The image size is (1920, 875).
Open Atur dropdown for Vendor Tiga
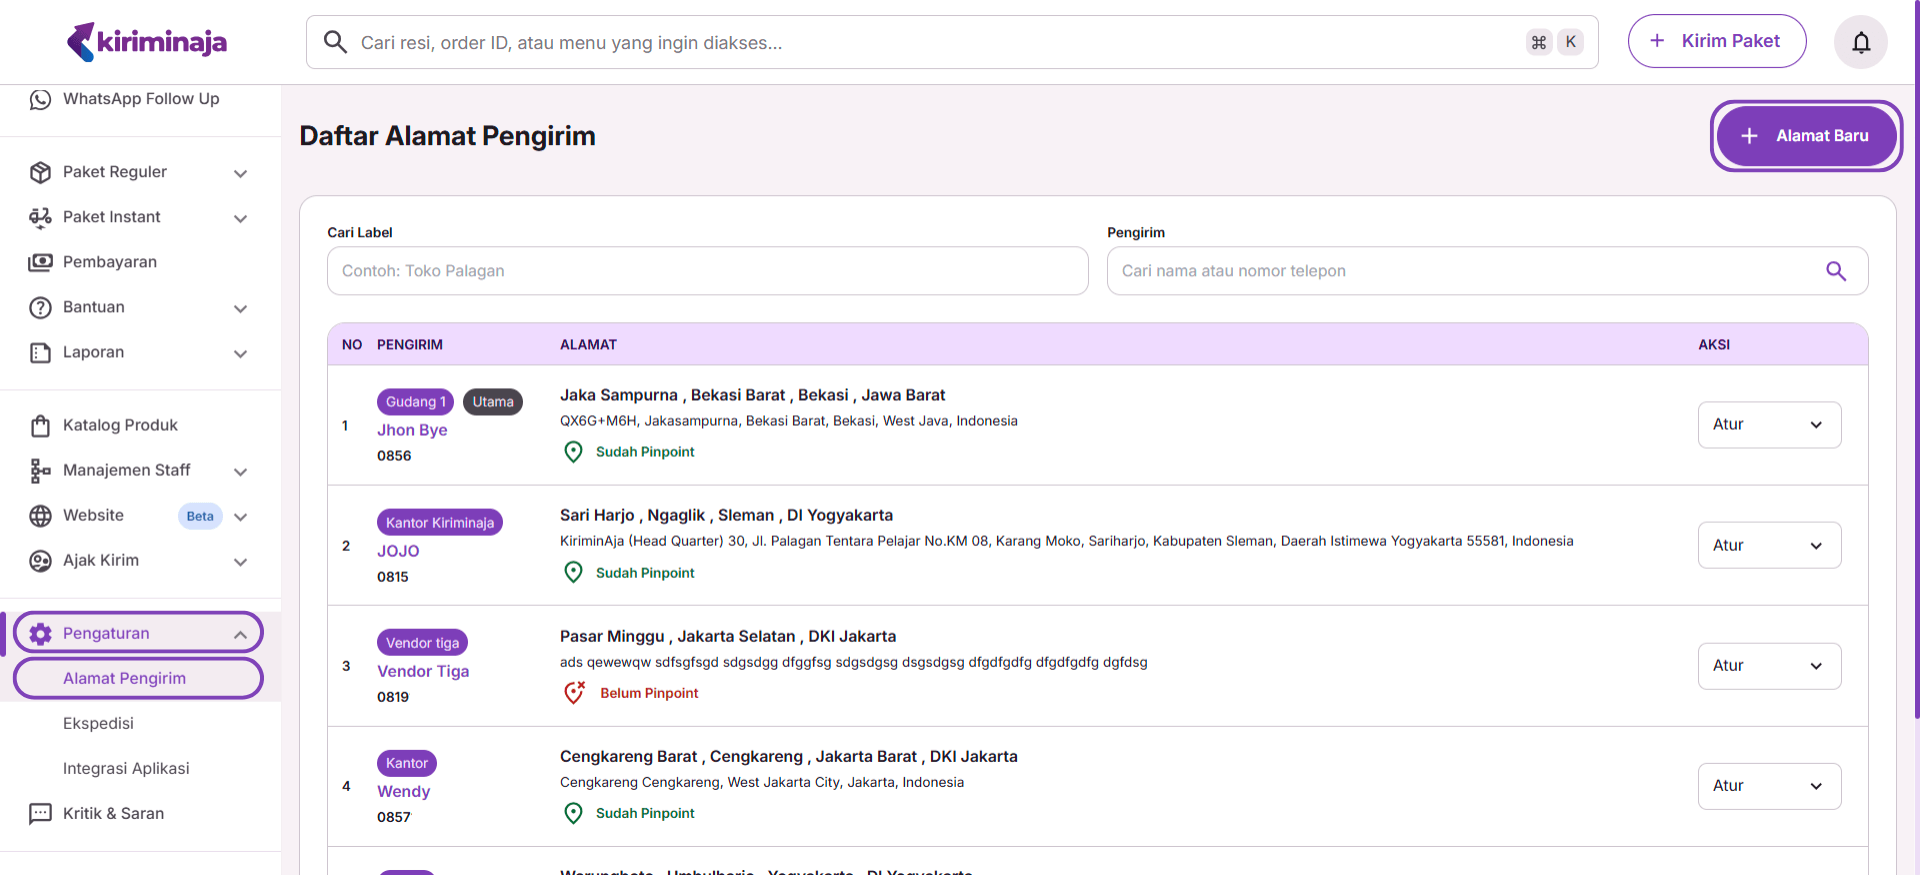click(1768, 666)
